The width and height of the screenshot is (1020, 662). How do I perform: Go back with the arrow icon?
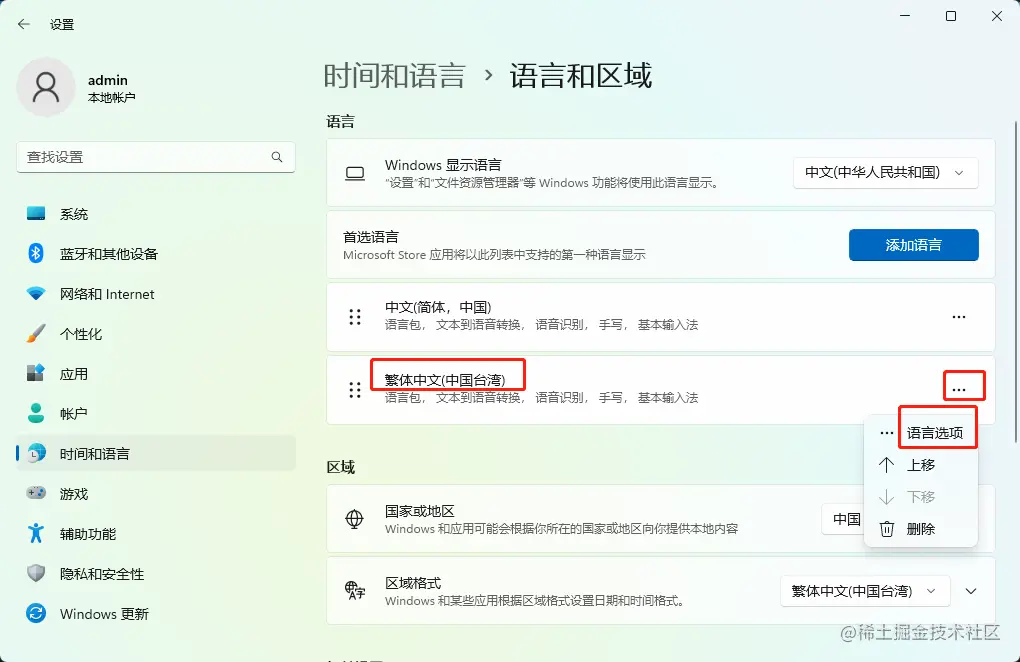click(24, 25)
